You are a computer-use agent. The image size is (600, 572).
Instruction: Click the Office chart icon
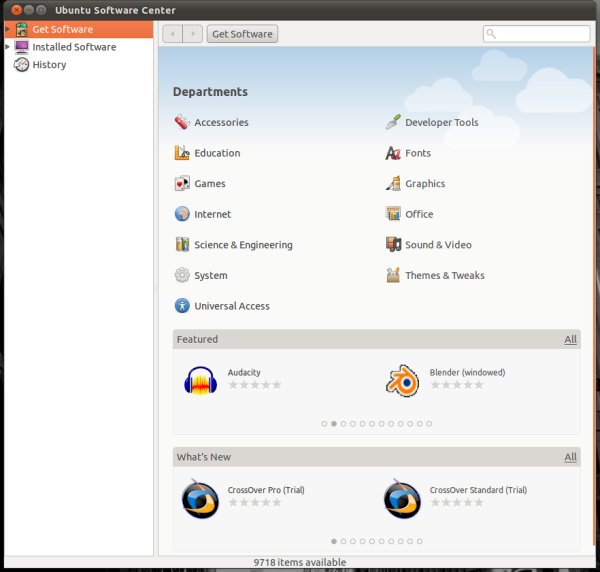tap(393, 214)
